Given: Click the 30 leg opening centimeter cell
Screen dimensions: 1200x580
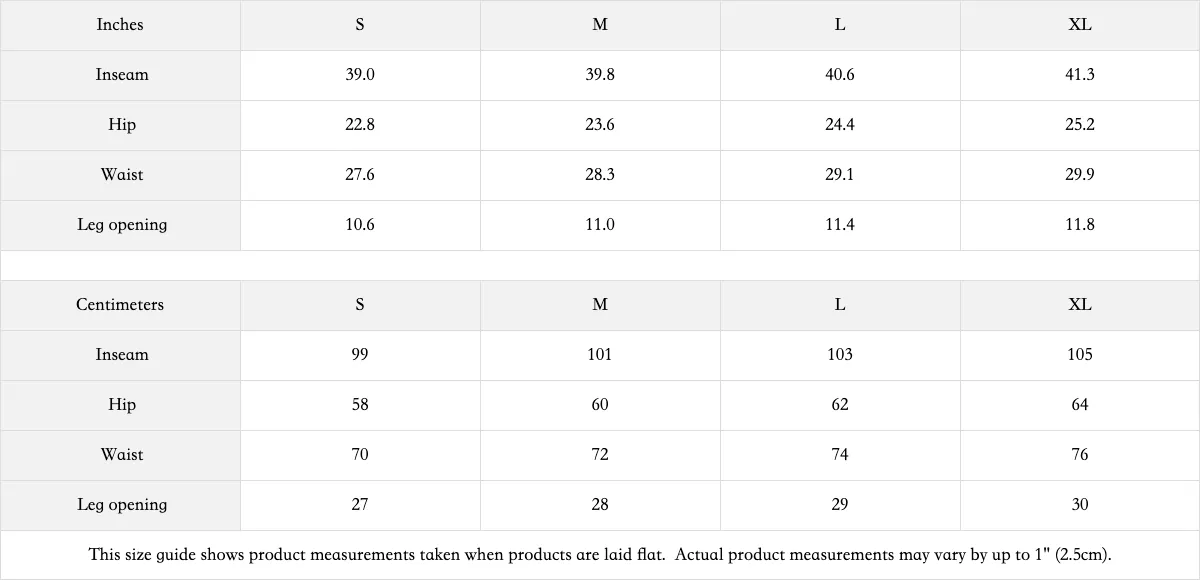Looking at the screenshot, I should pos(1080,505).
